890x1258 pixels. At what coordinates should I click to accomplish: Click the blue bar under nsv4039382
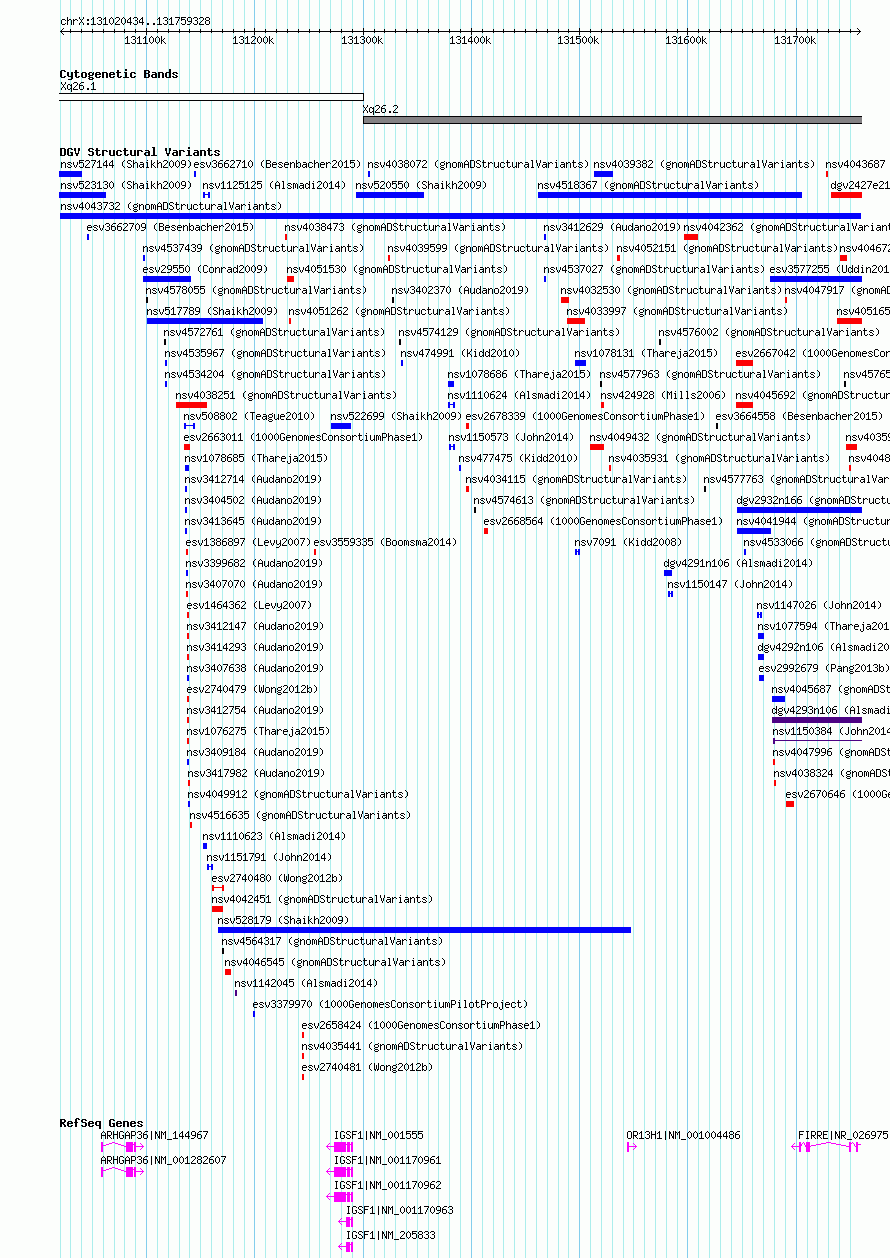[603, 174]
